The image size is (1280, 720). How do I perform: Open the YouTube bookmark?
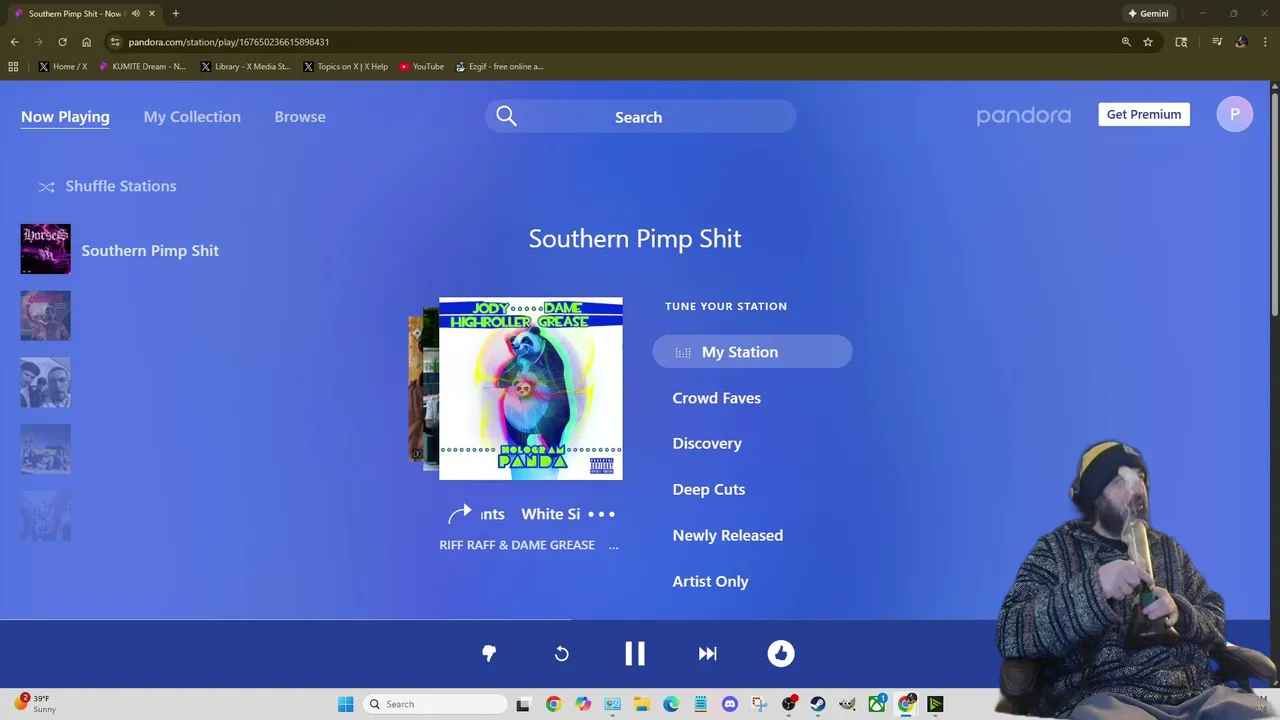coord(421,66)
